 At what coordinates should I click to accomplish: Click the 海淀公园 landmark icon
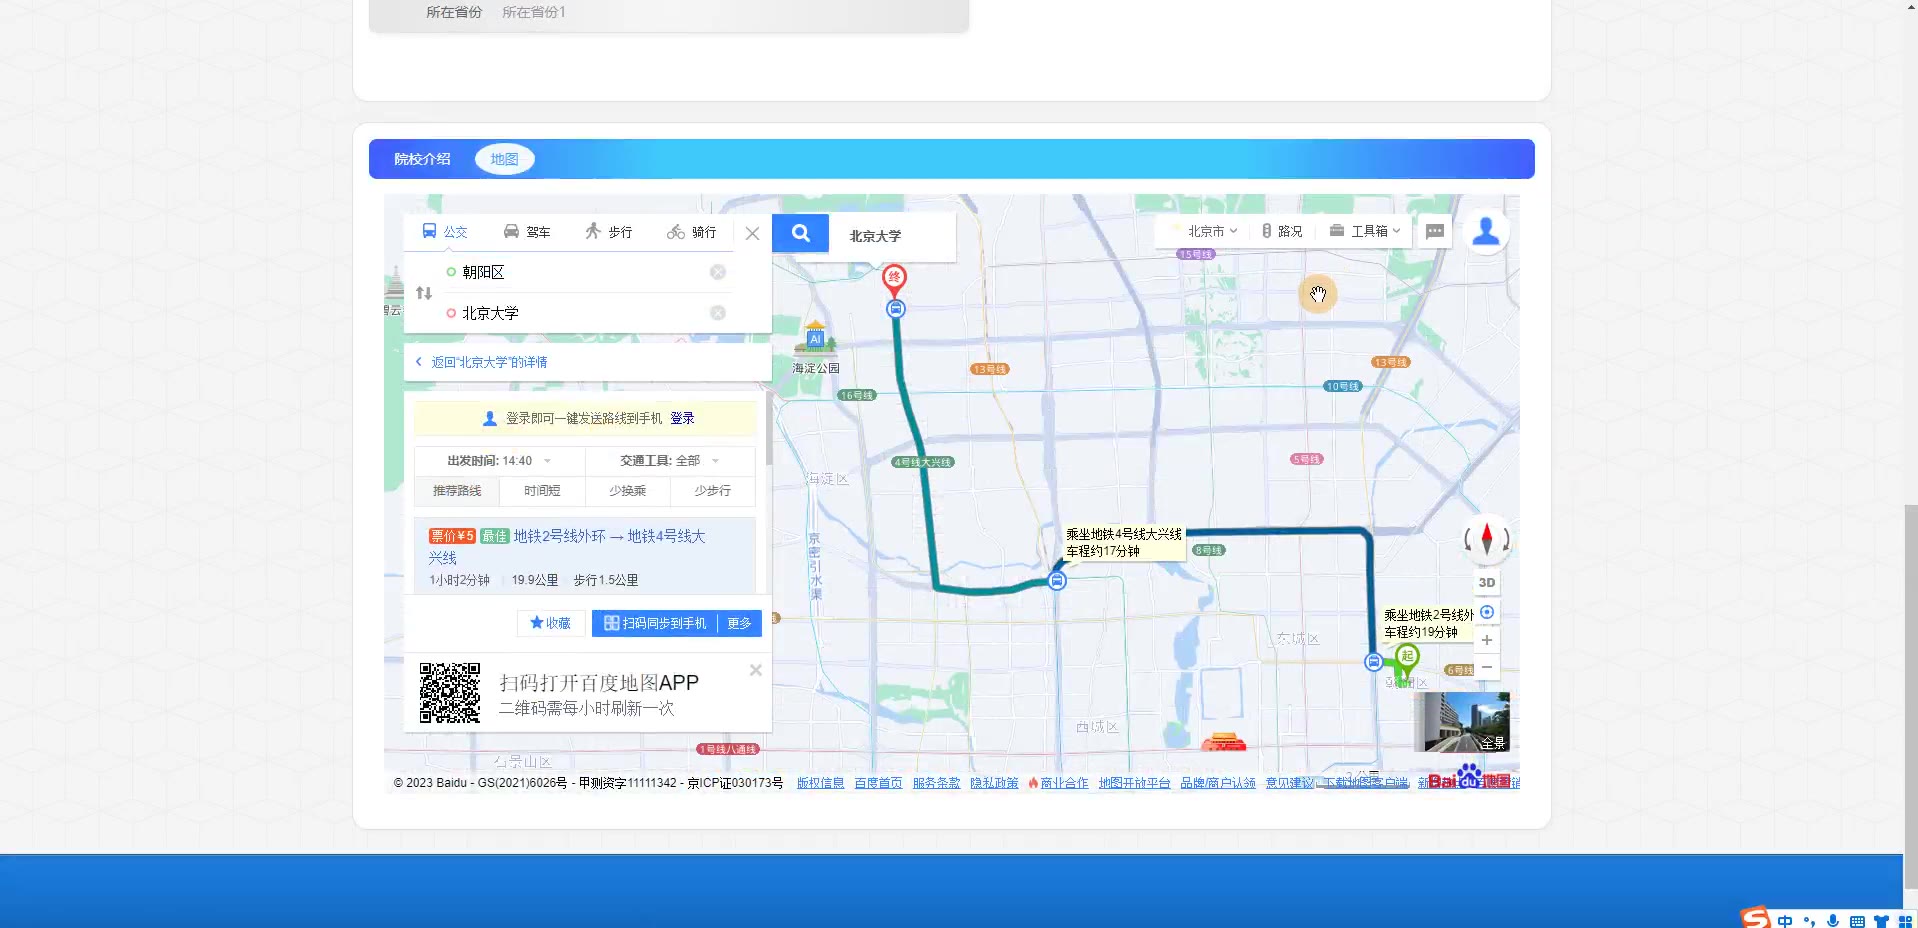815,337
